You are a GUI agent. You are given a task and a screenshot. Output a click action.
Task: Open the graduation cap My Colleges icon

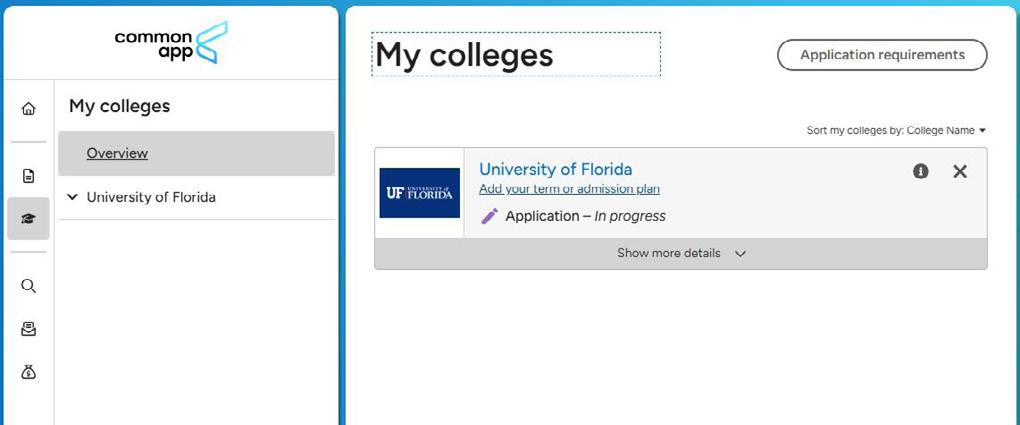(28, 219)
